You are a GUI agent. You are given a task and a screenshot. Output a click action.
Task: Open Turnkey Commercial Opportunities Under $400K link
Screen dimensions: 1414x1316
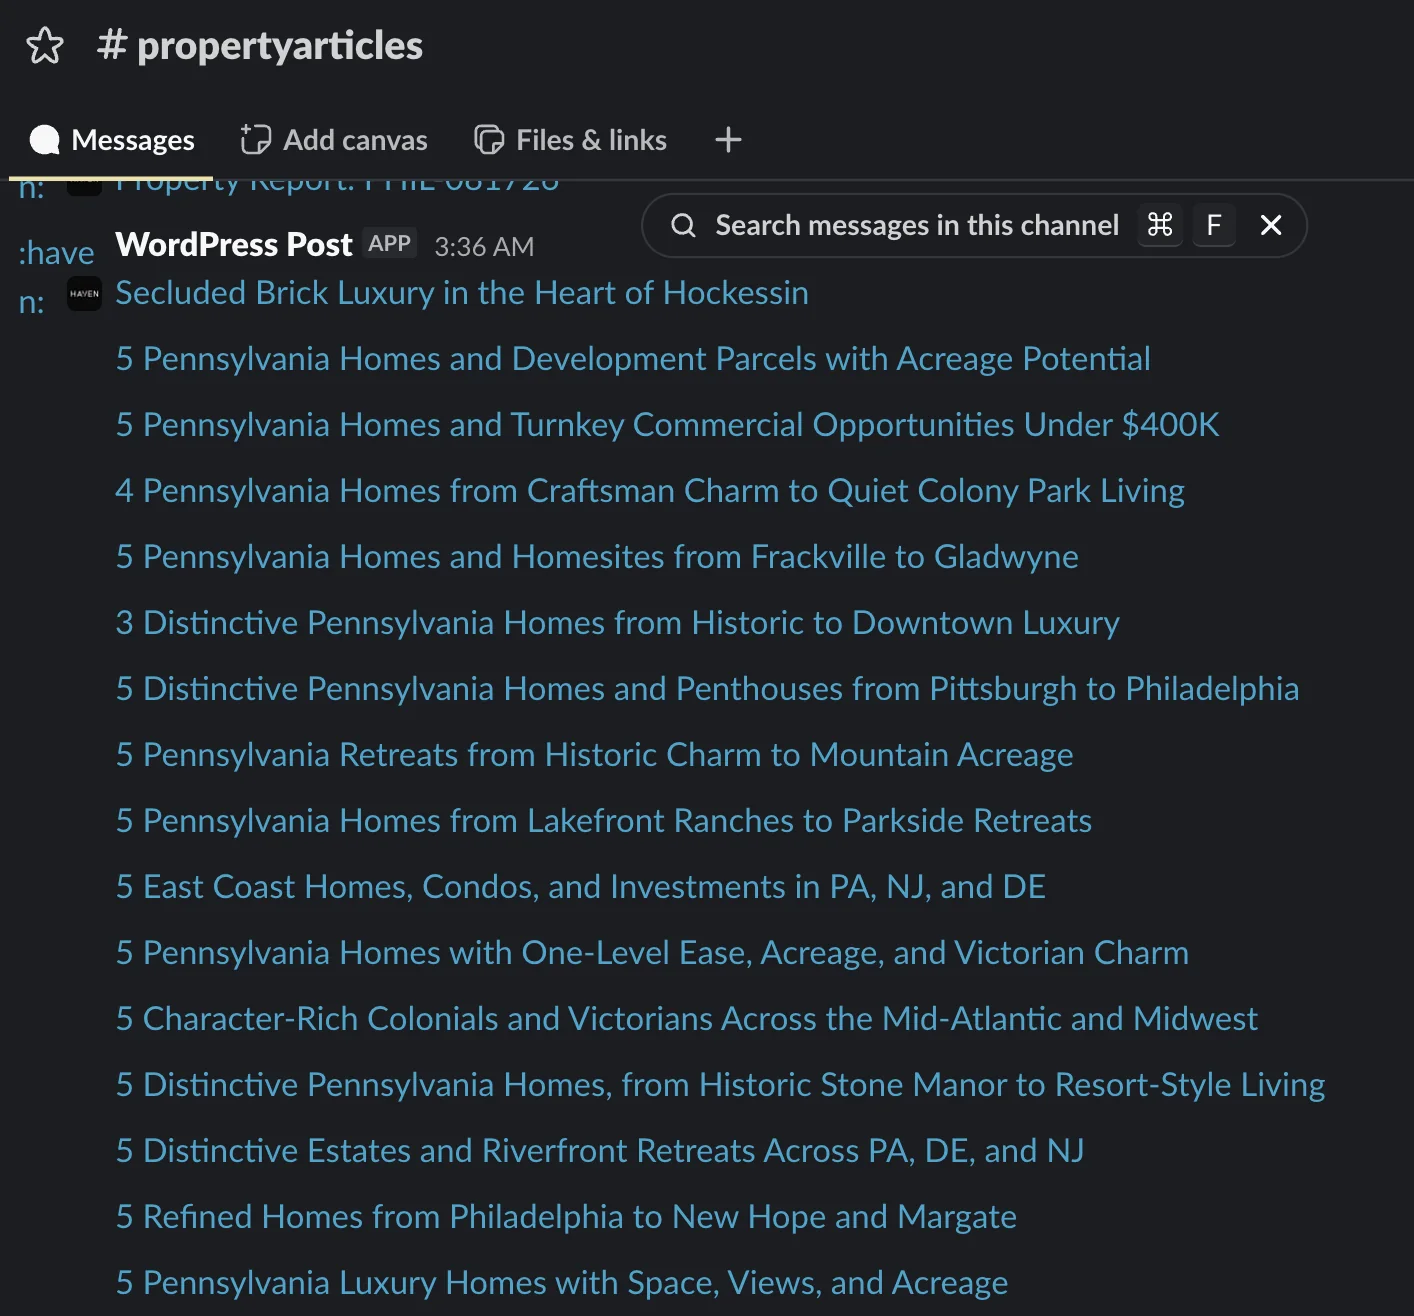pyautogui.click(x=667, y=425)
